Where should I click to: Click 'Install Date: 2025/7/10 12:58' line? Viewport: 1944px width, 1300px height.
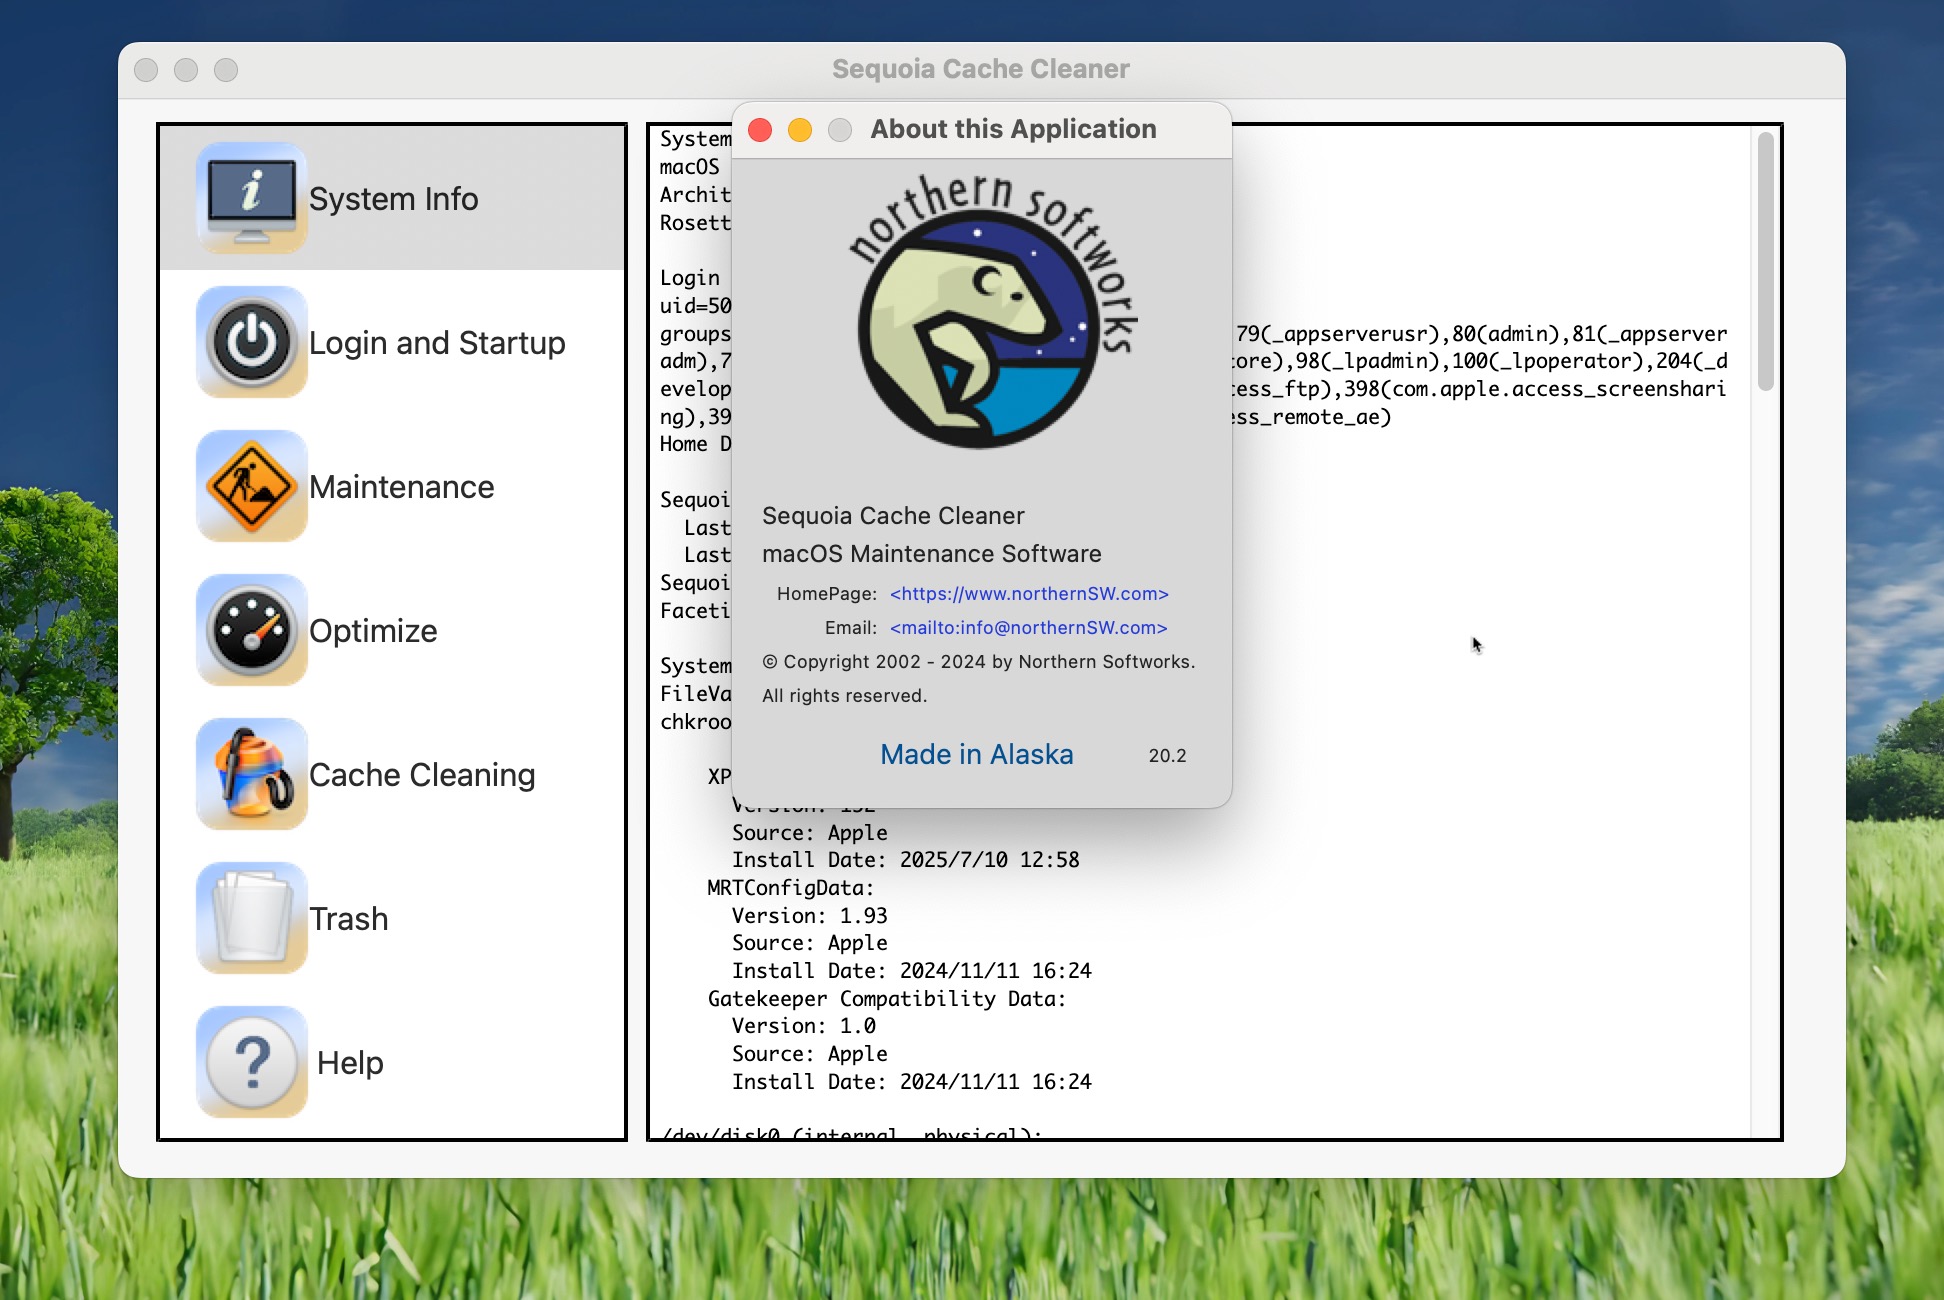906,860
